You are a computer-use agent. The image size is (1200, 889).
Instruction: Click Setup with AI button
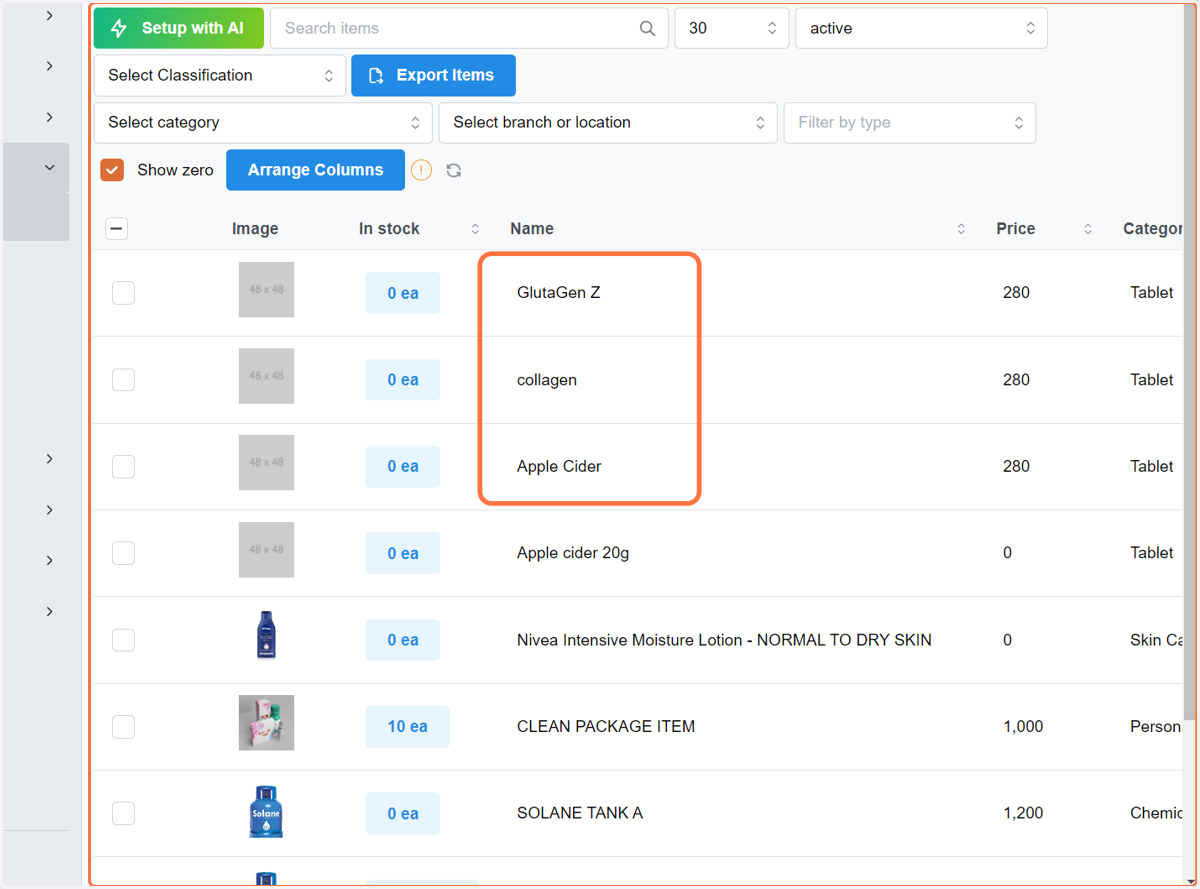point(179,28)
